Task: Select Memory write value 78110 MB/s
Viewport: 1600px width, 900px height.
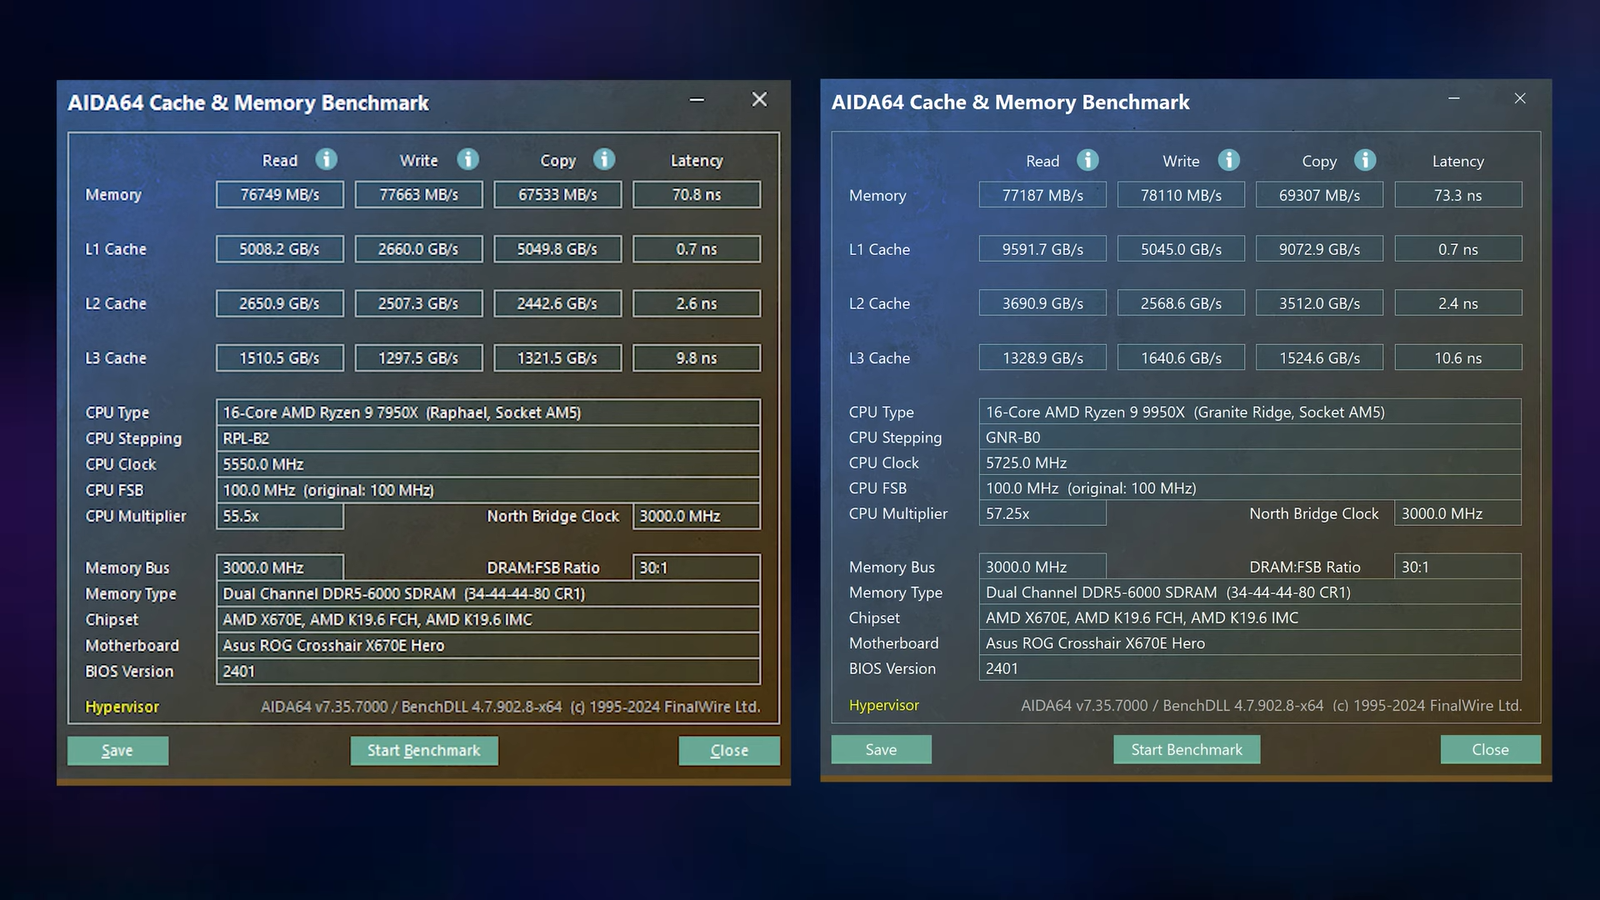Action: pyautogui.click(x=1181, y=195)
